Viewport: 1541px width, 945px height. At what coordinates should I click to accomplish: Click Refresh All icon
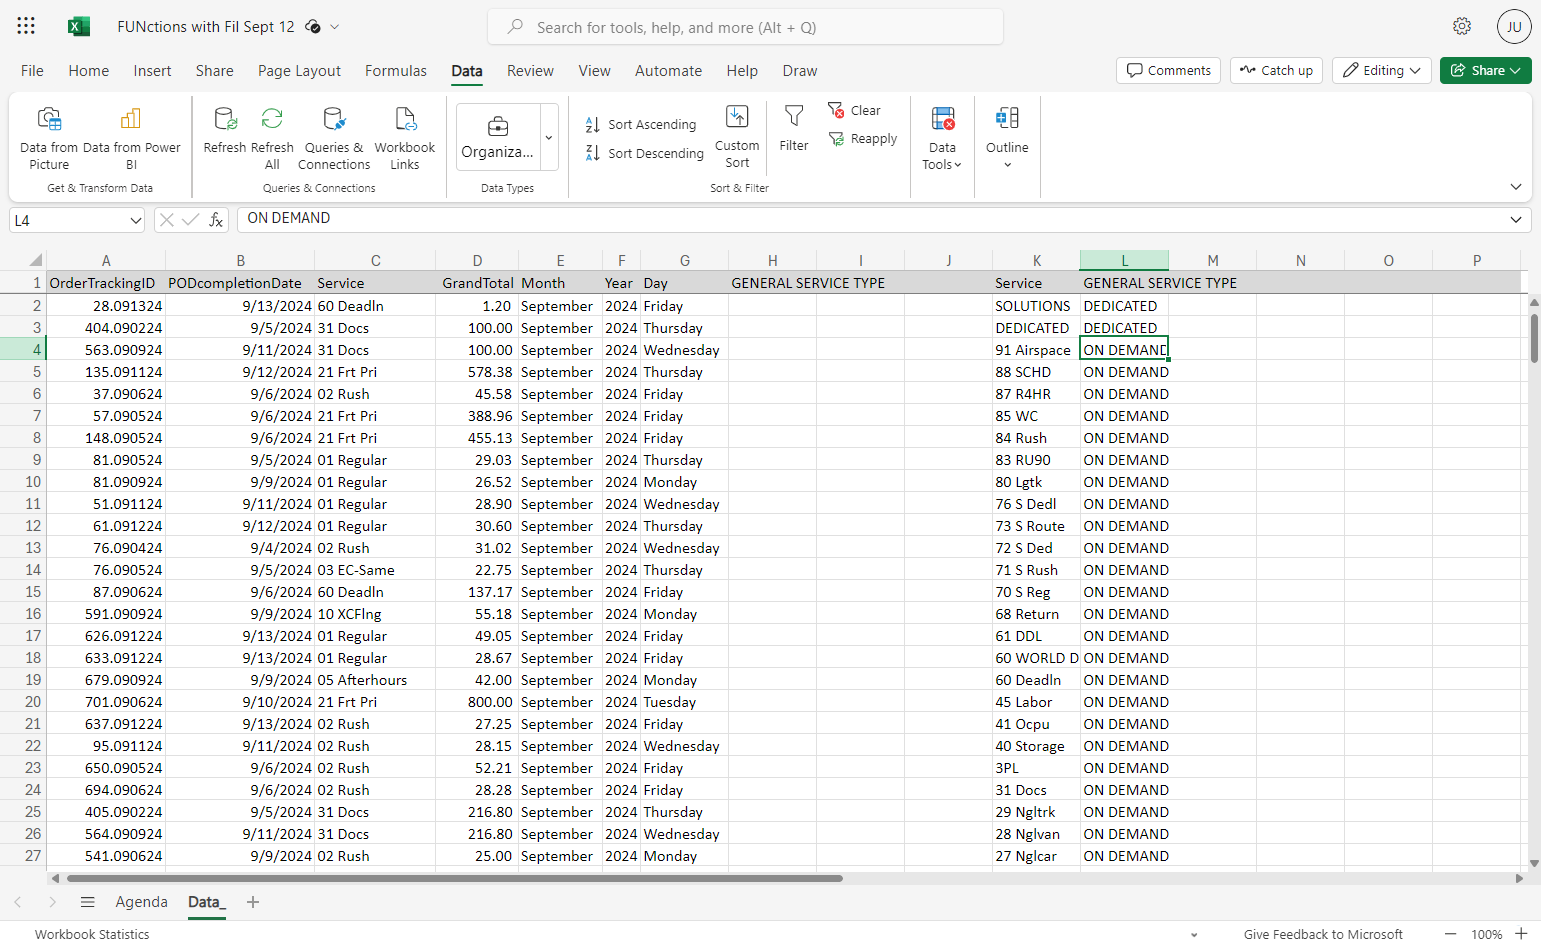click(272, 138)
